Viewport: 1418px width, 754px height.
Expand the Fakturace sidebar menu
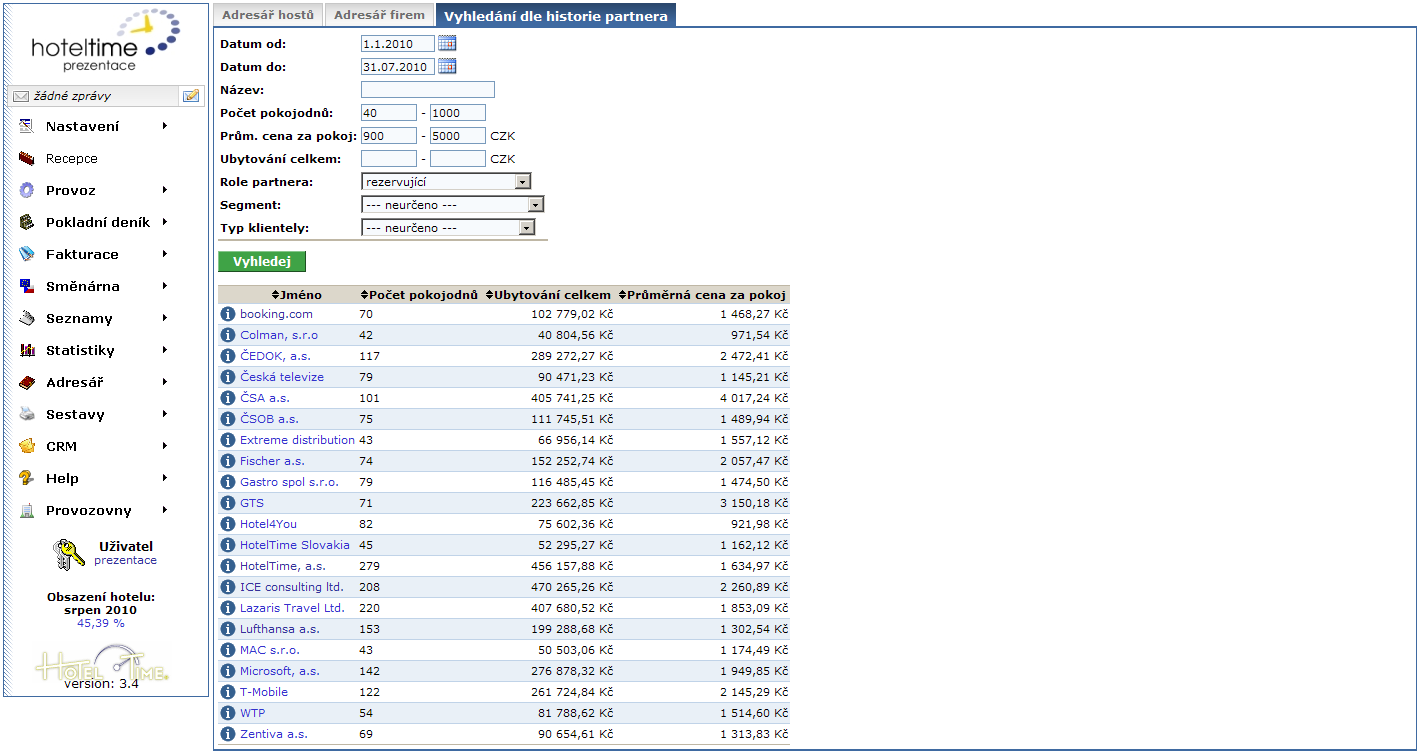[x=93, y=254]
